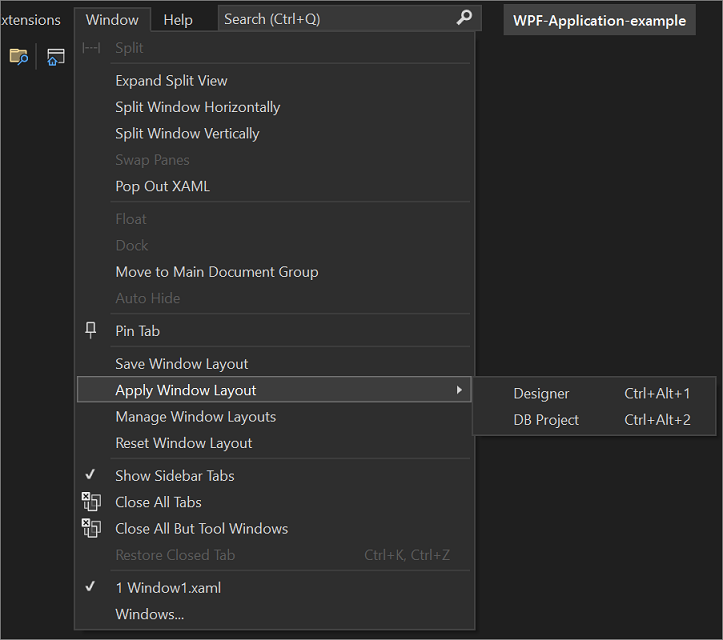
Task: Click the pin icon beside Pin Tab
Action: point(92,330)
